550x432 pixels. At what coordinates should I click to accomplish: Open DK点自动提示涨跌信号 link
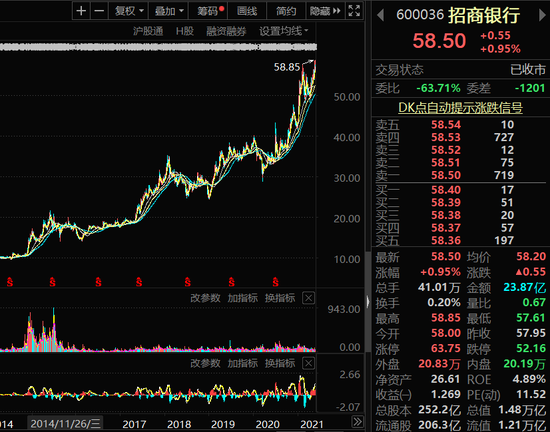tap(460, 107)
